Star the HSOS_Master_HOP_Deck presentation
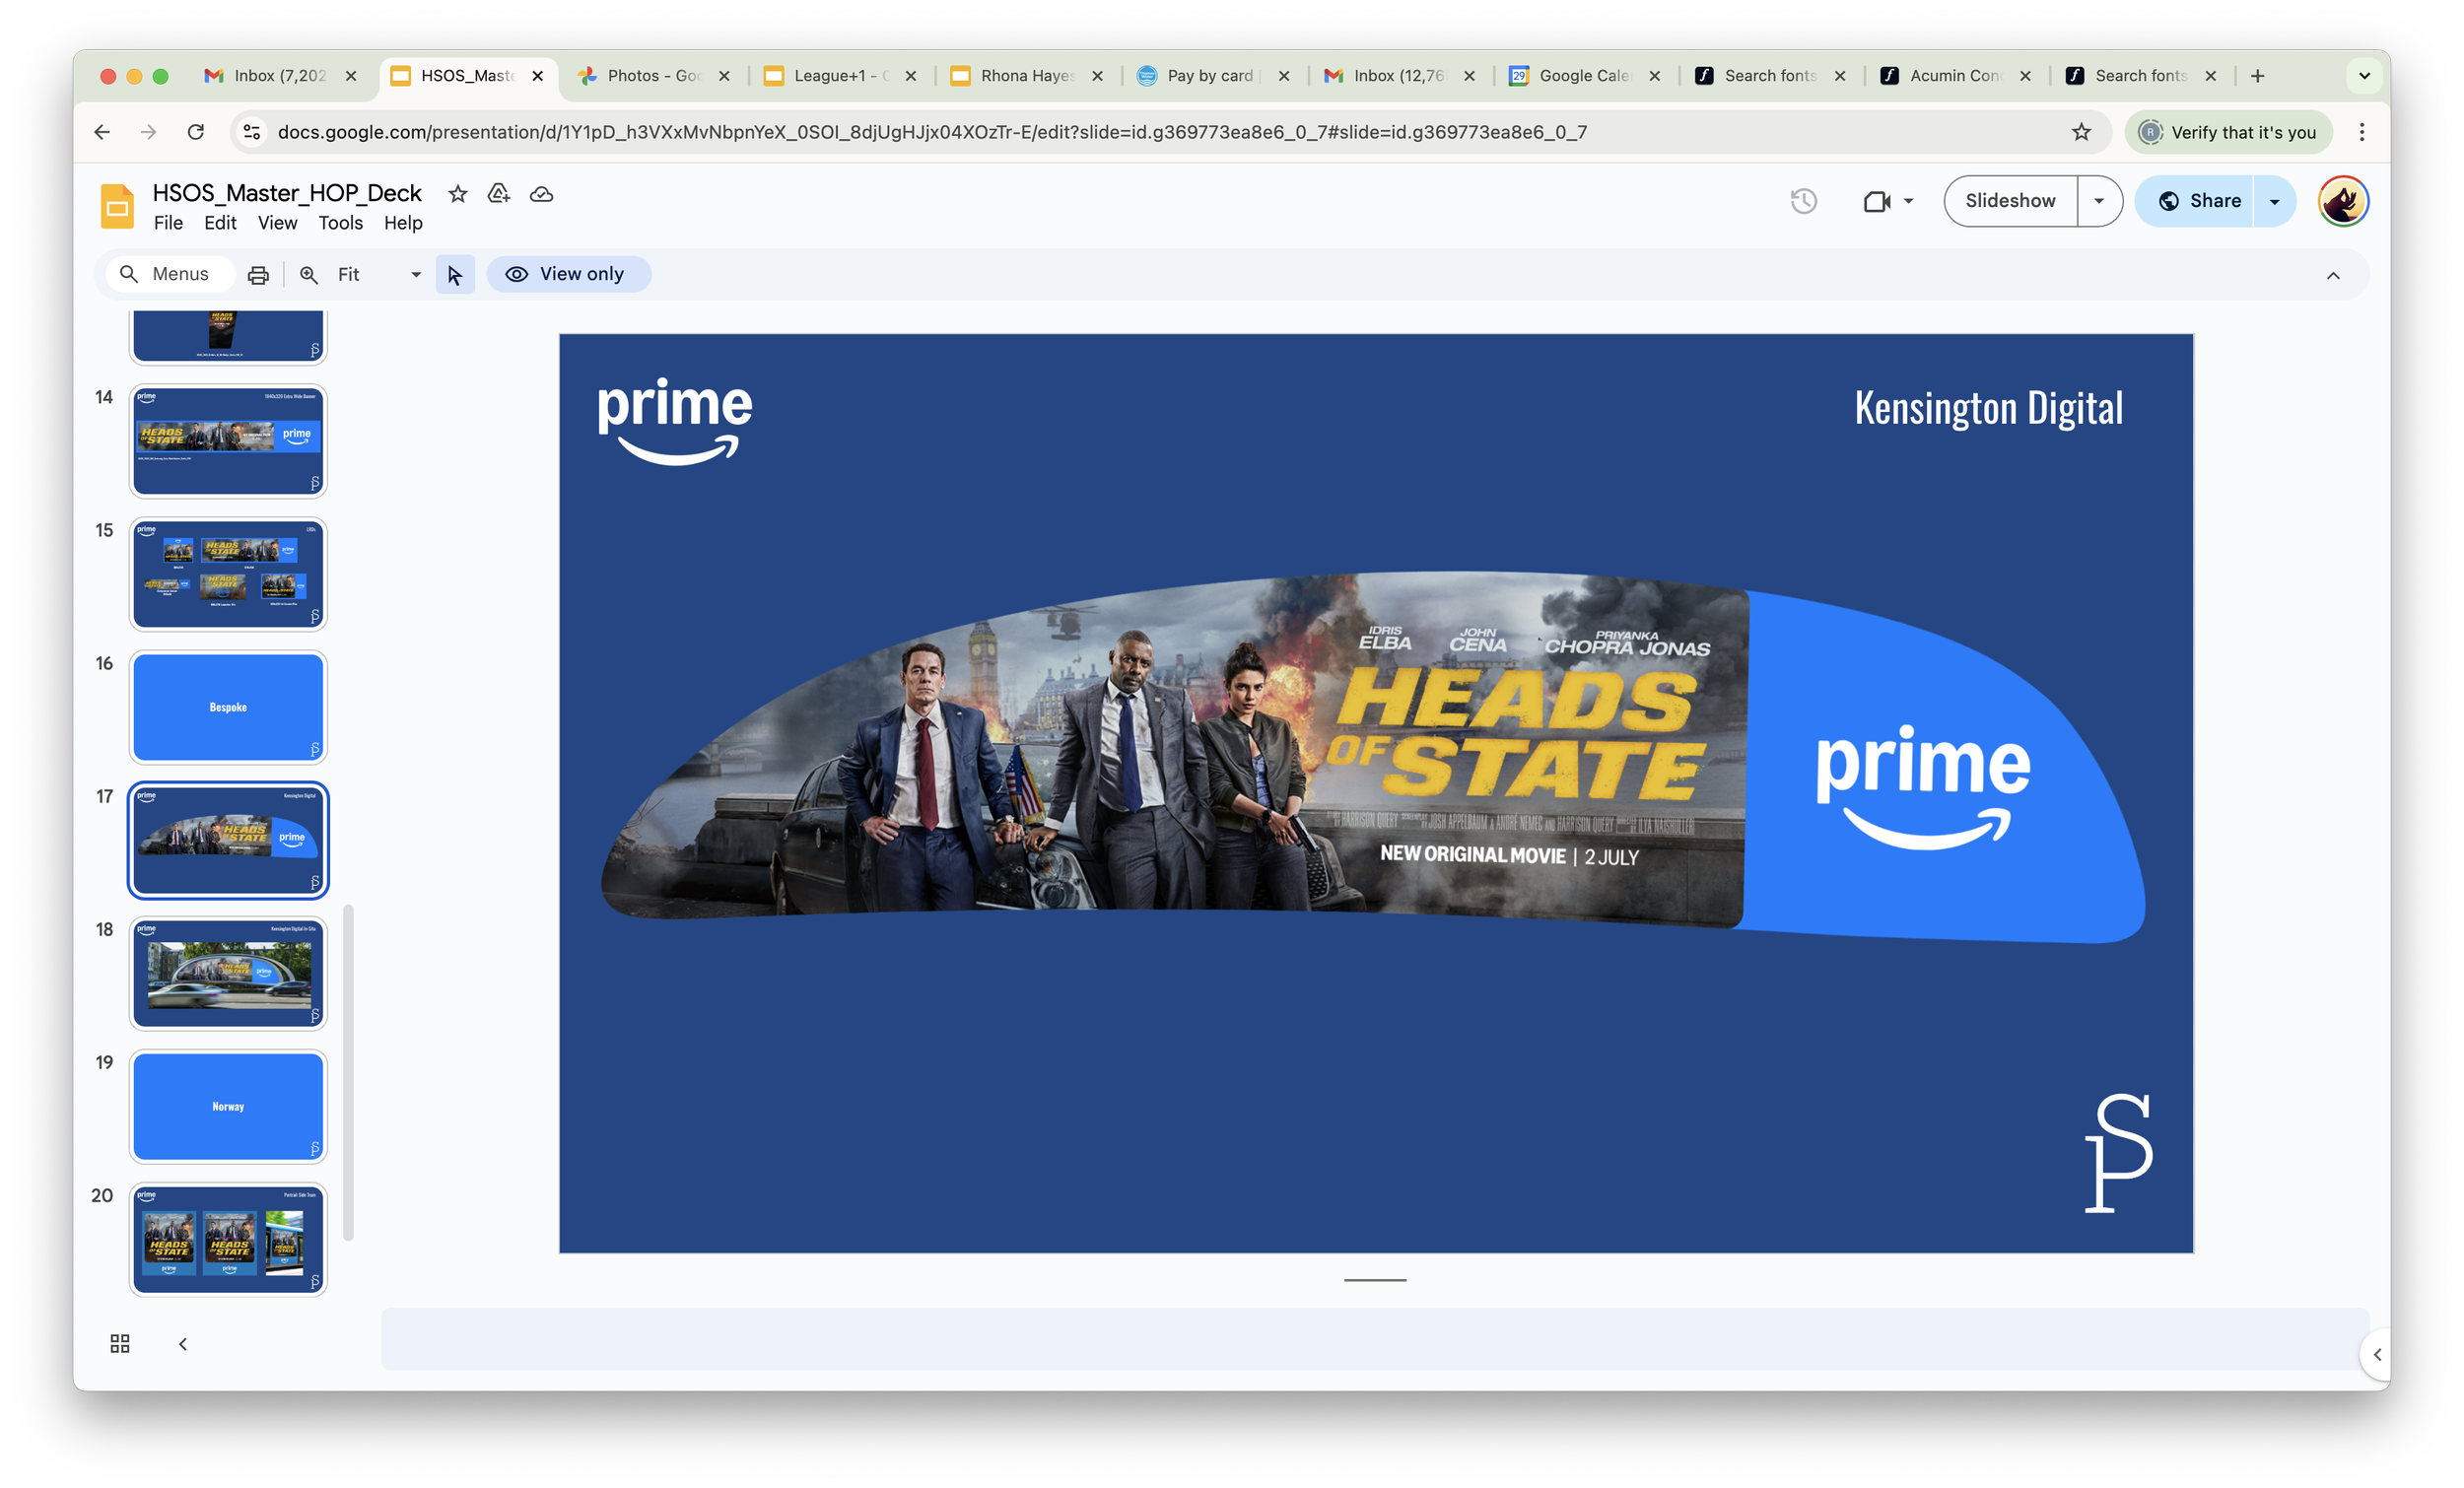Screen dimensions: 2464x1488 pos(458,194)
